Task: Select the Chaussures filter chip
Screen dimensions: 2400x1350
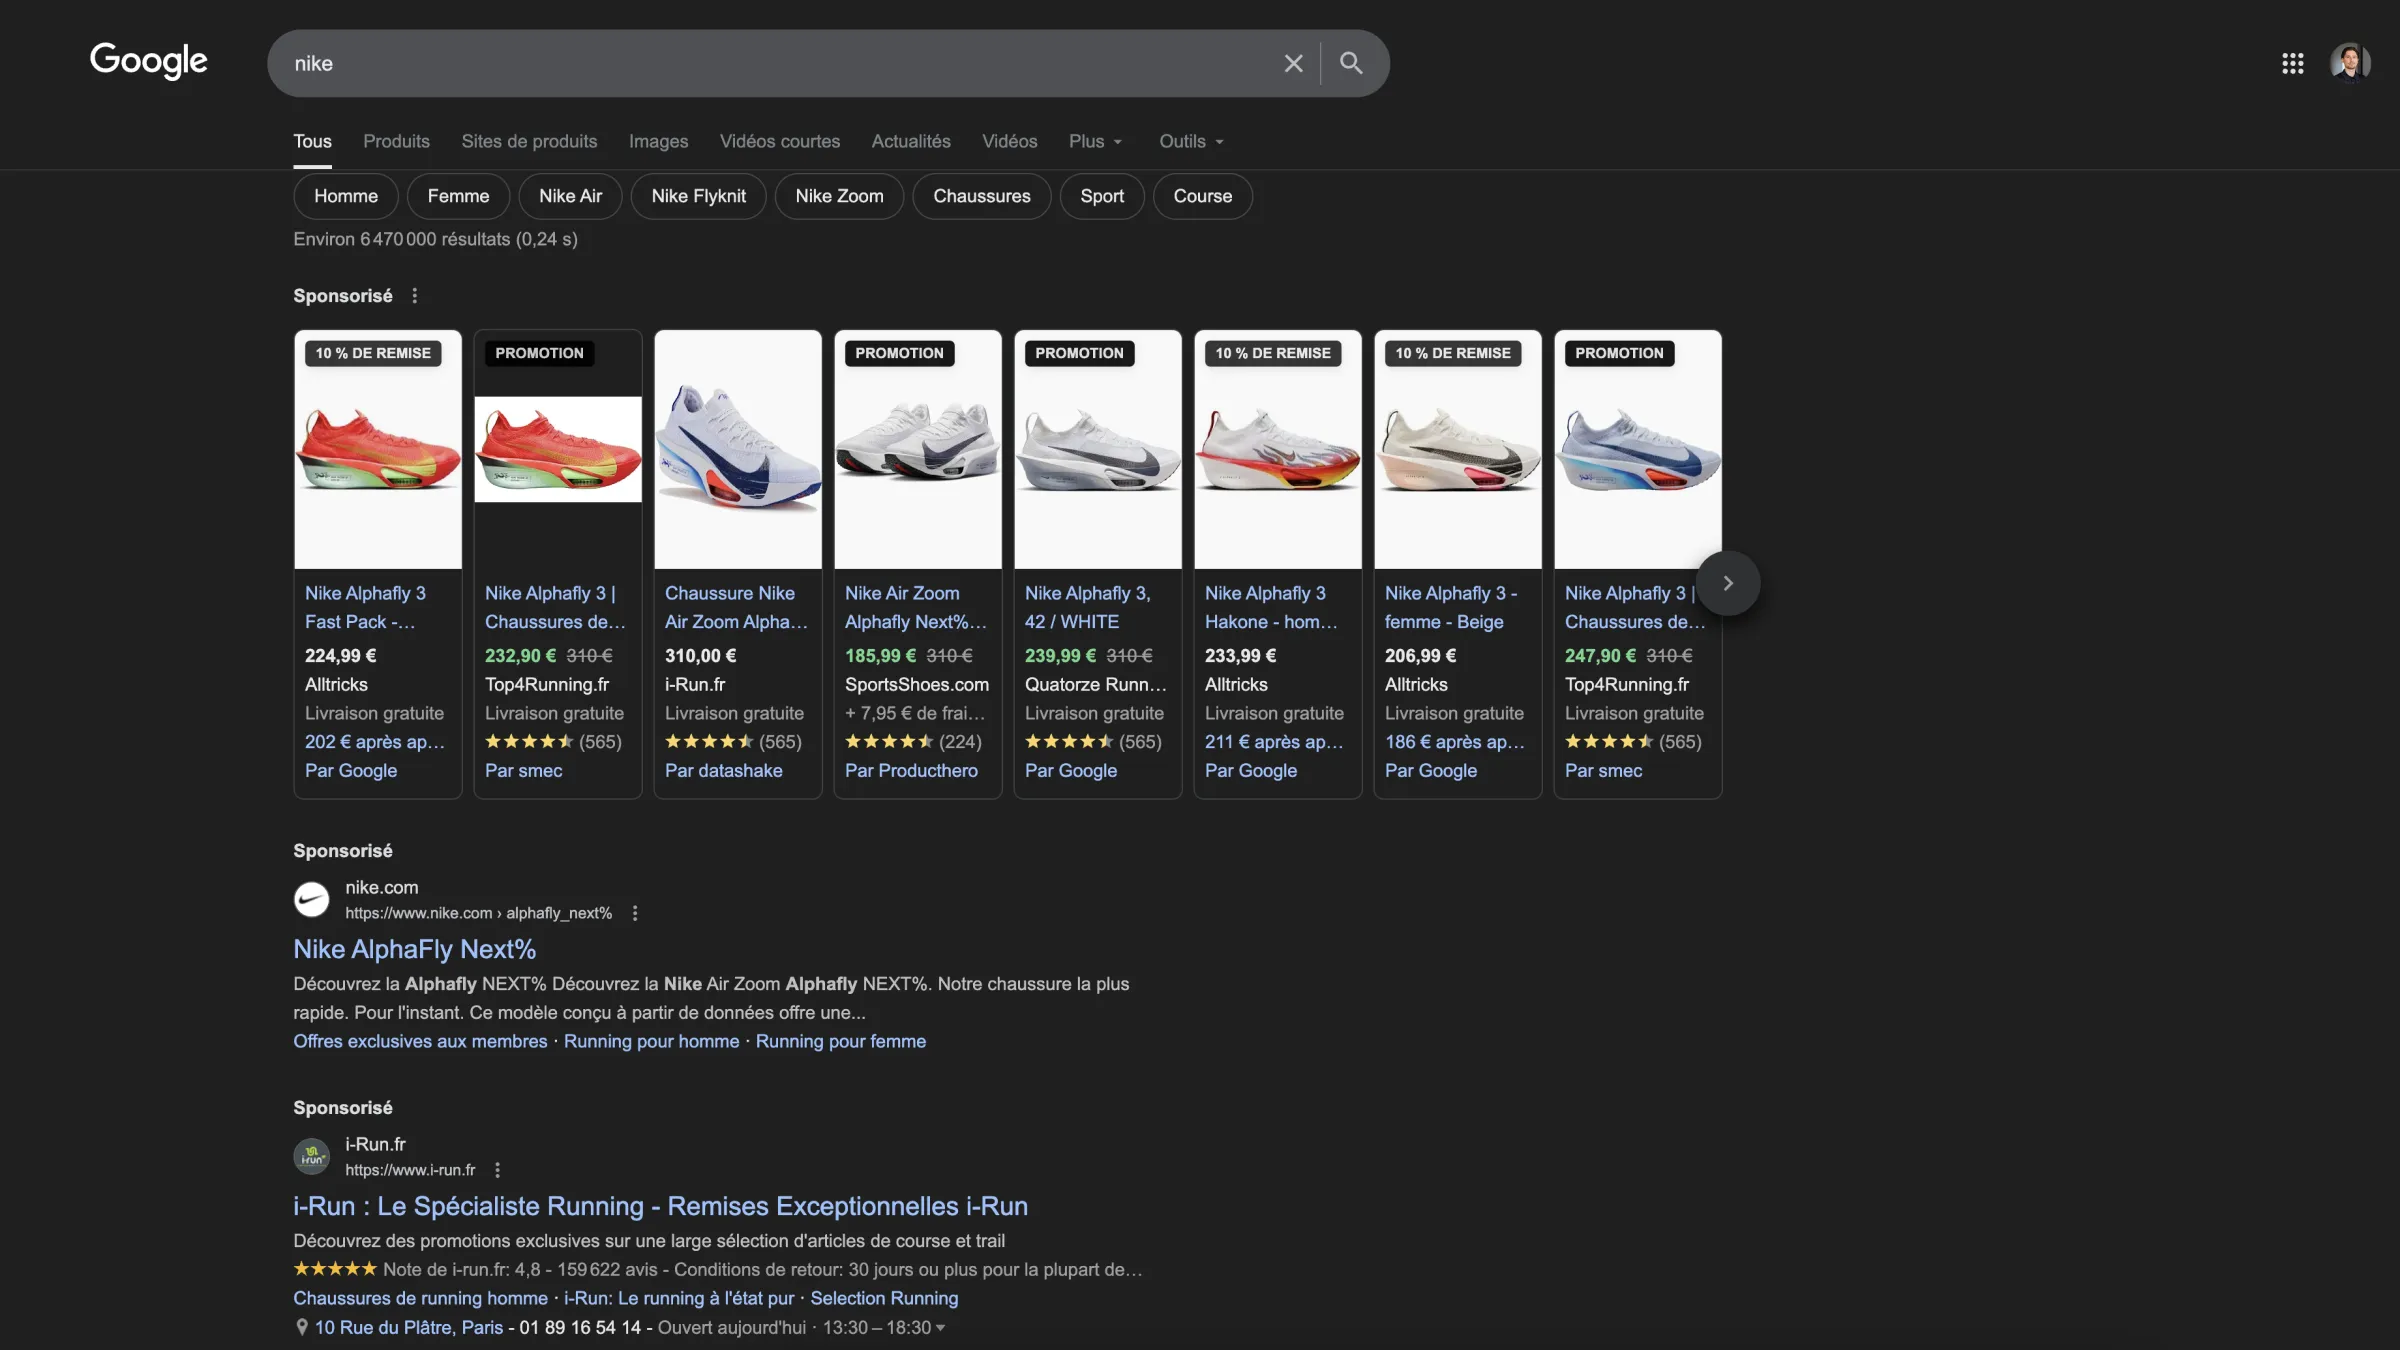Action: click(x=981, y=196)
